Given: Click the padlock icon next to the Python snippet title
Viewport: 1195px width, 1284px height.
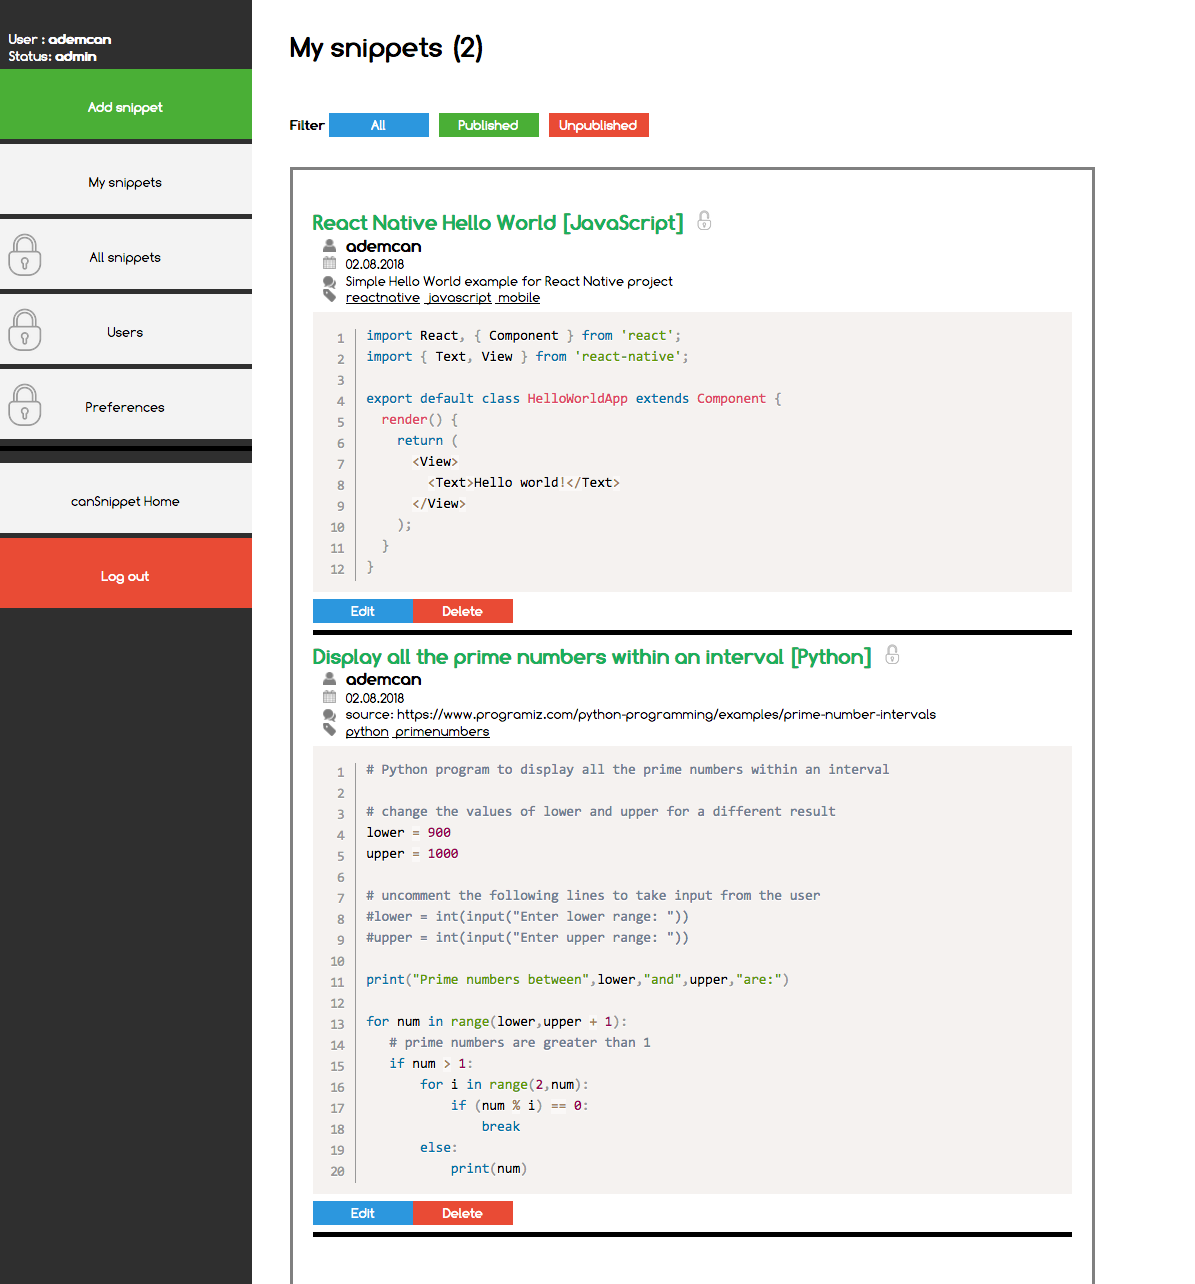Looking at the screenshot, I should 891,656.
